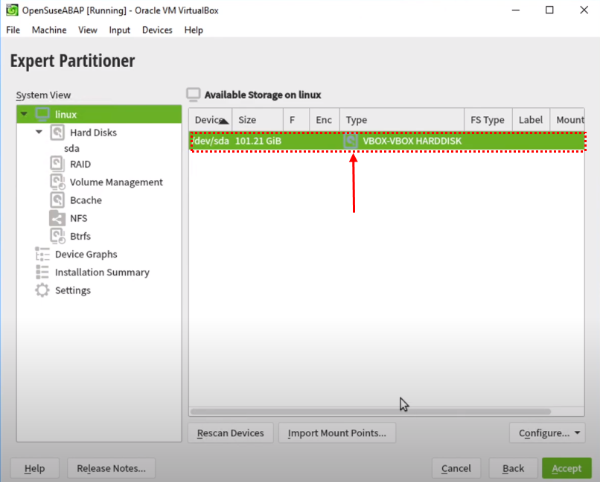Click the green Accept button

[x=567, y=468]
